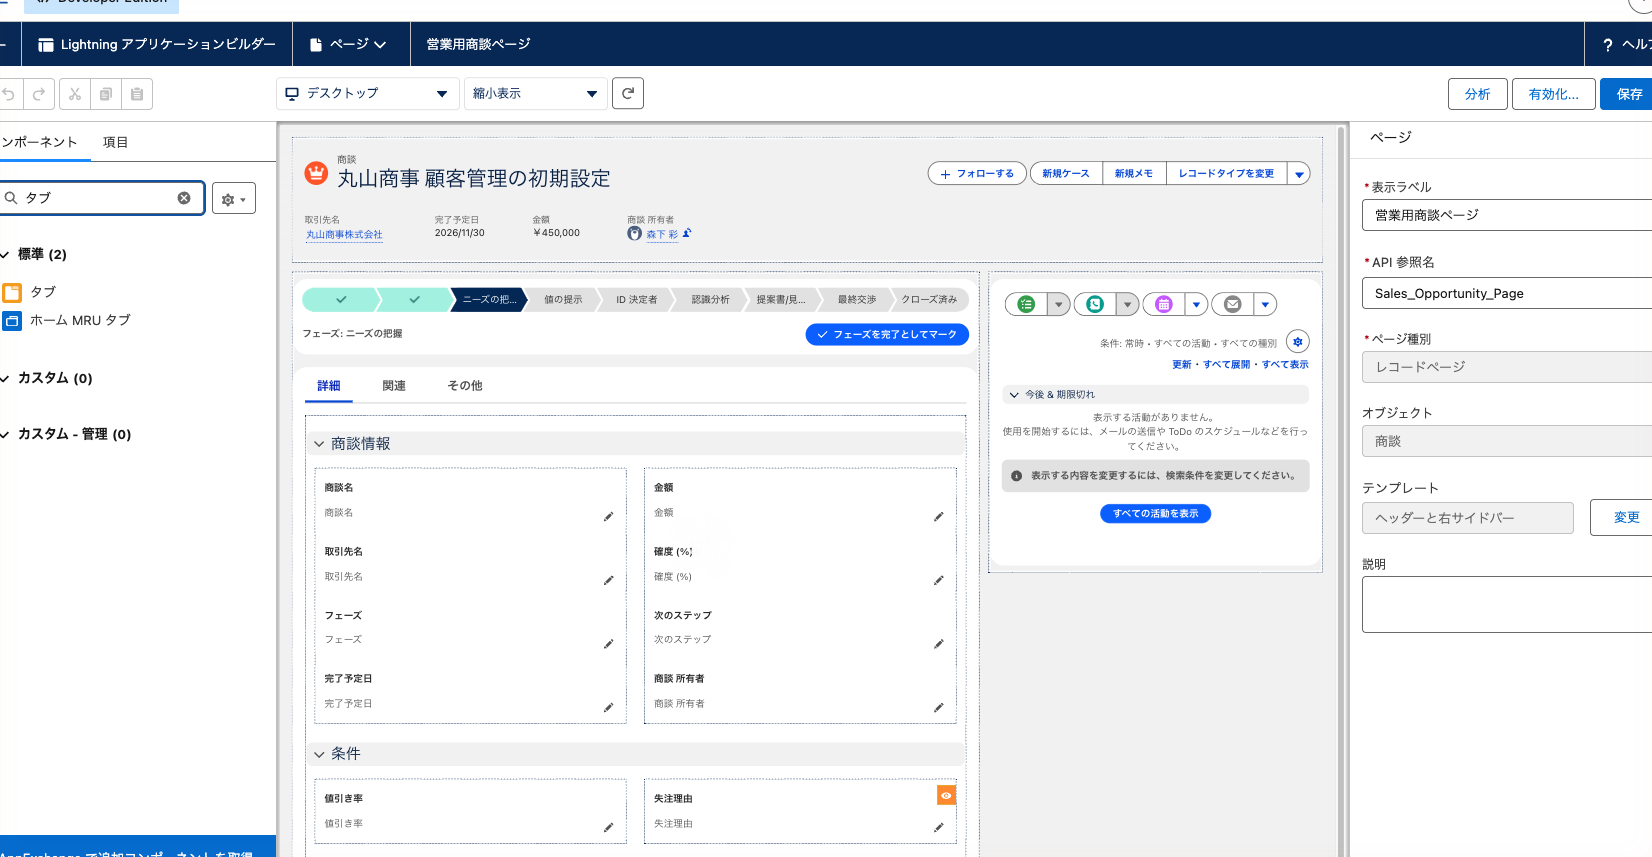
Task: Click the 表示ラベル input field
Action: 1507,215
